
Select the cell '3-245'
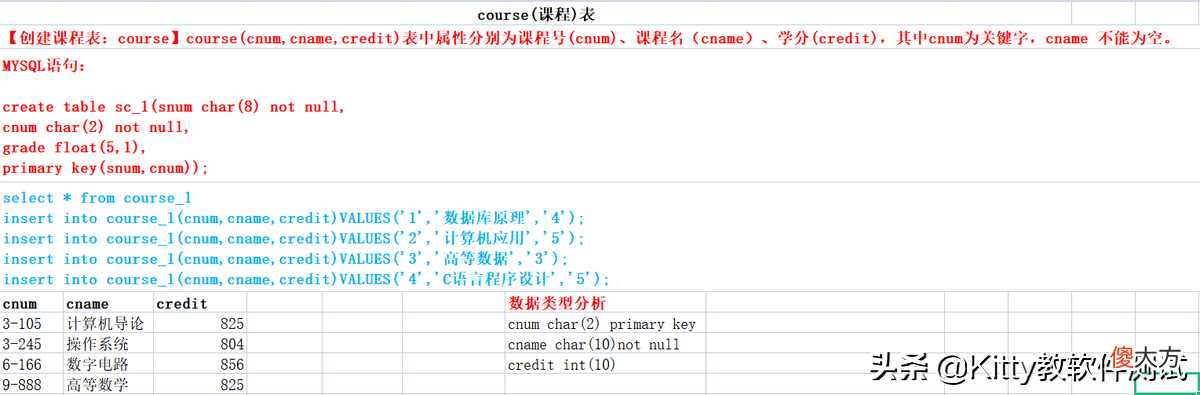pos(32,344)
